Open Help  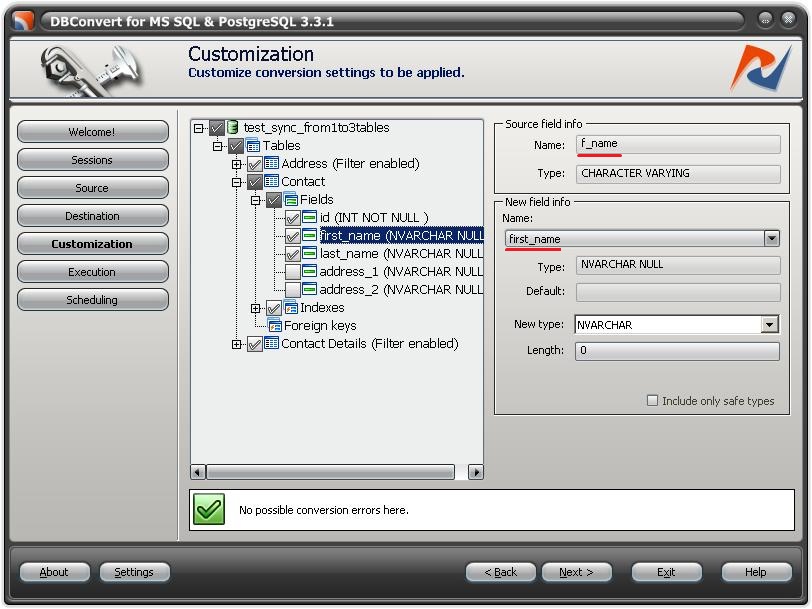756,572
